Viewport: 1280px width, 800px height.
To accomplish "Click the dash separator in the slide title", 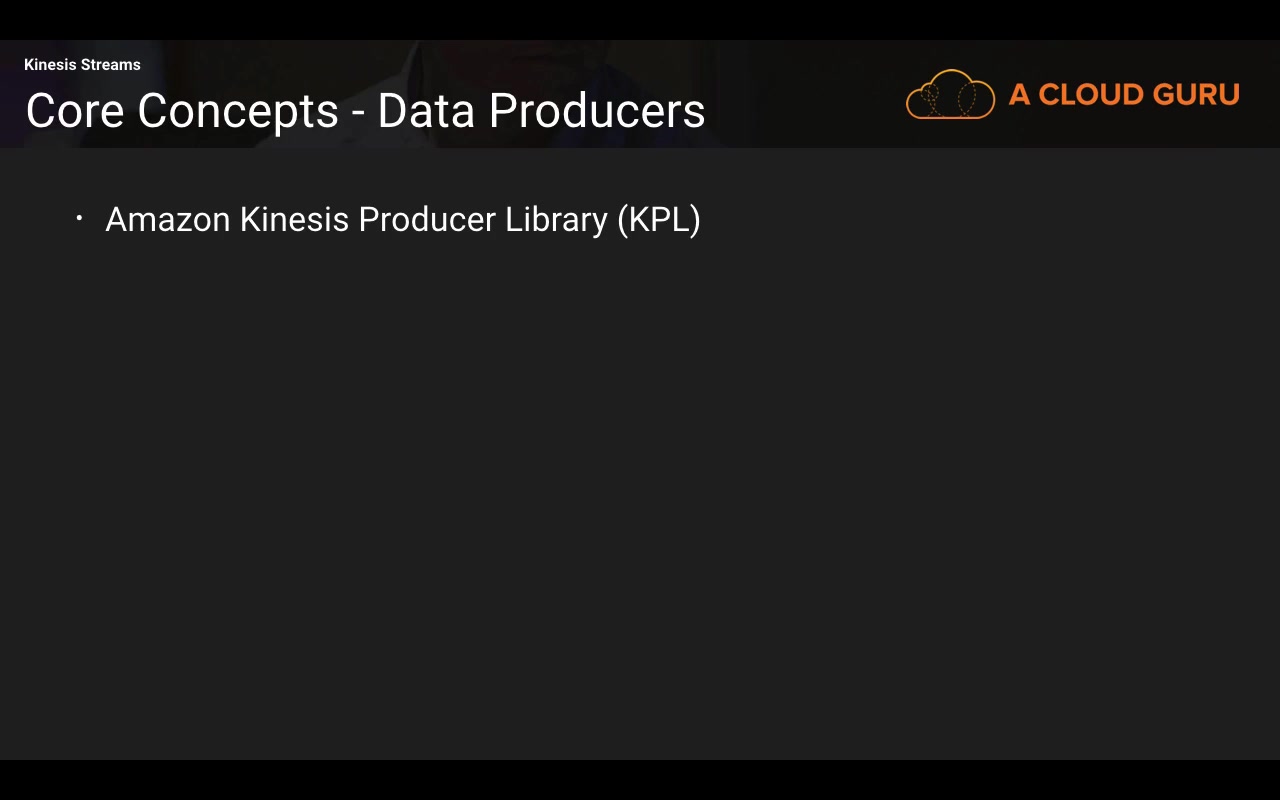I will click(358, 113).
